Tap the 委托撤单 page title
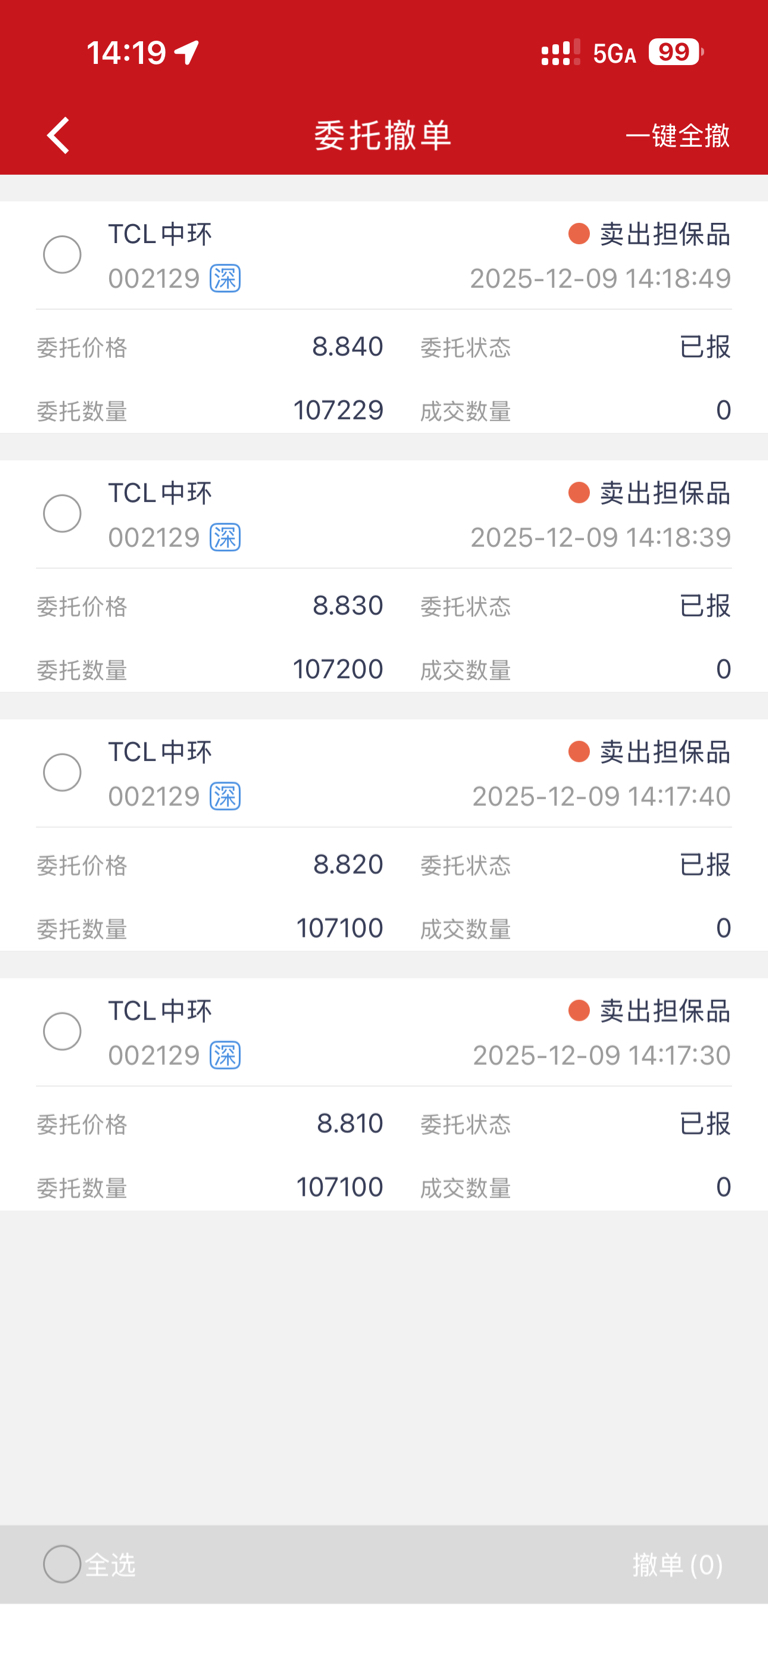Image resolution: width=768 pixels, height=1665 pixels. pos(383,136)
